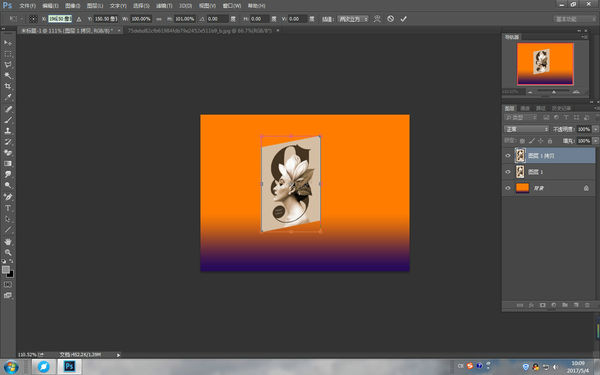Open the Layers panel flyout menu
The image size is (600, 375).
(596, 108)
